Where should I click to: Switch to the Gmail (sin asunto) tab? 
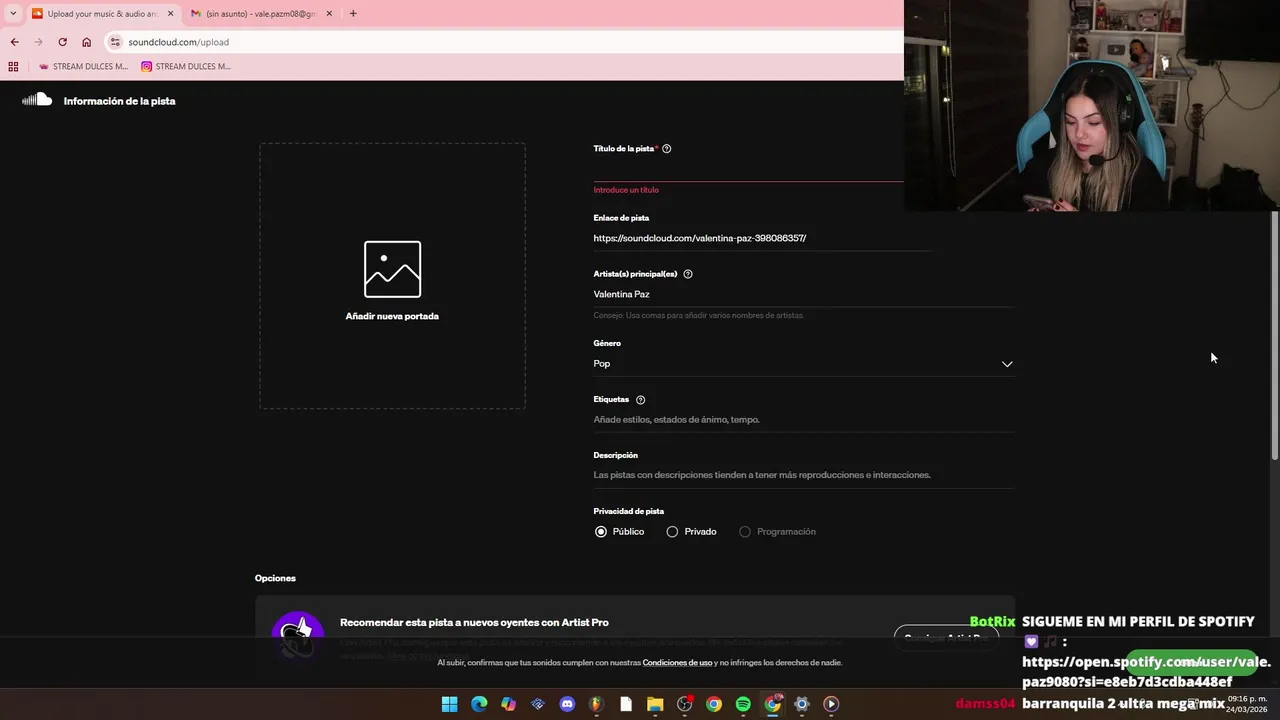pos(260,14)
